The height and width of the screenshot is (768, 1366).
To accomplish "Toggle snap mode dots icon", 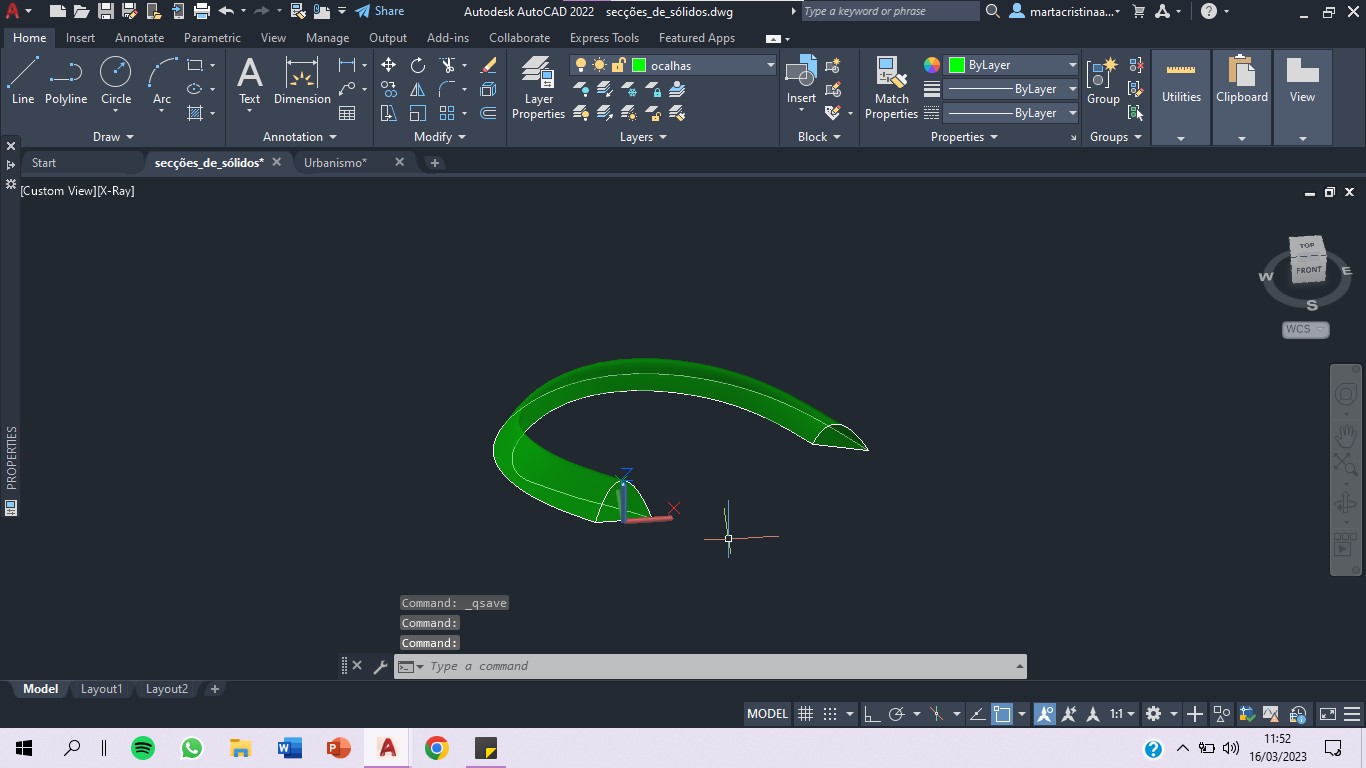I will pyautogui.click(x=830, y=714).
